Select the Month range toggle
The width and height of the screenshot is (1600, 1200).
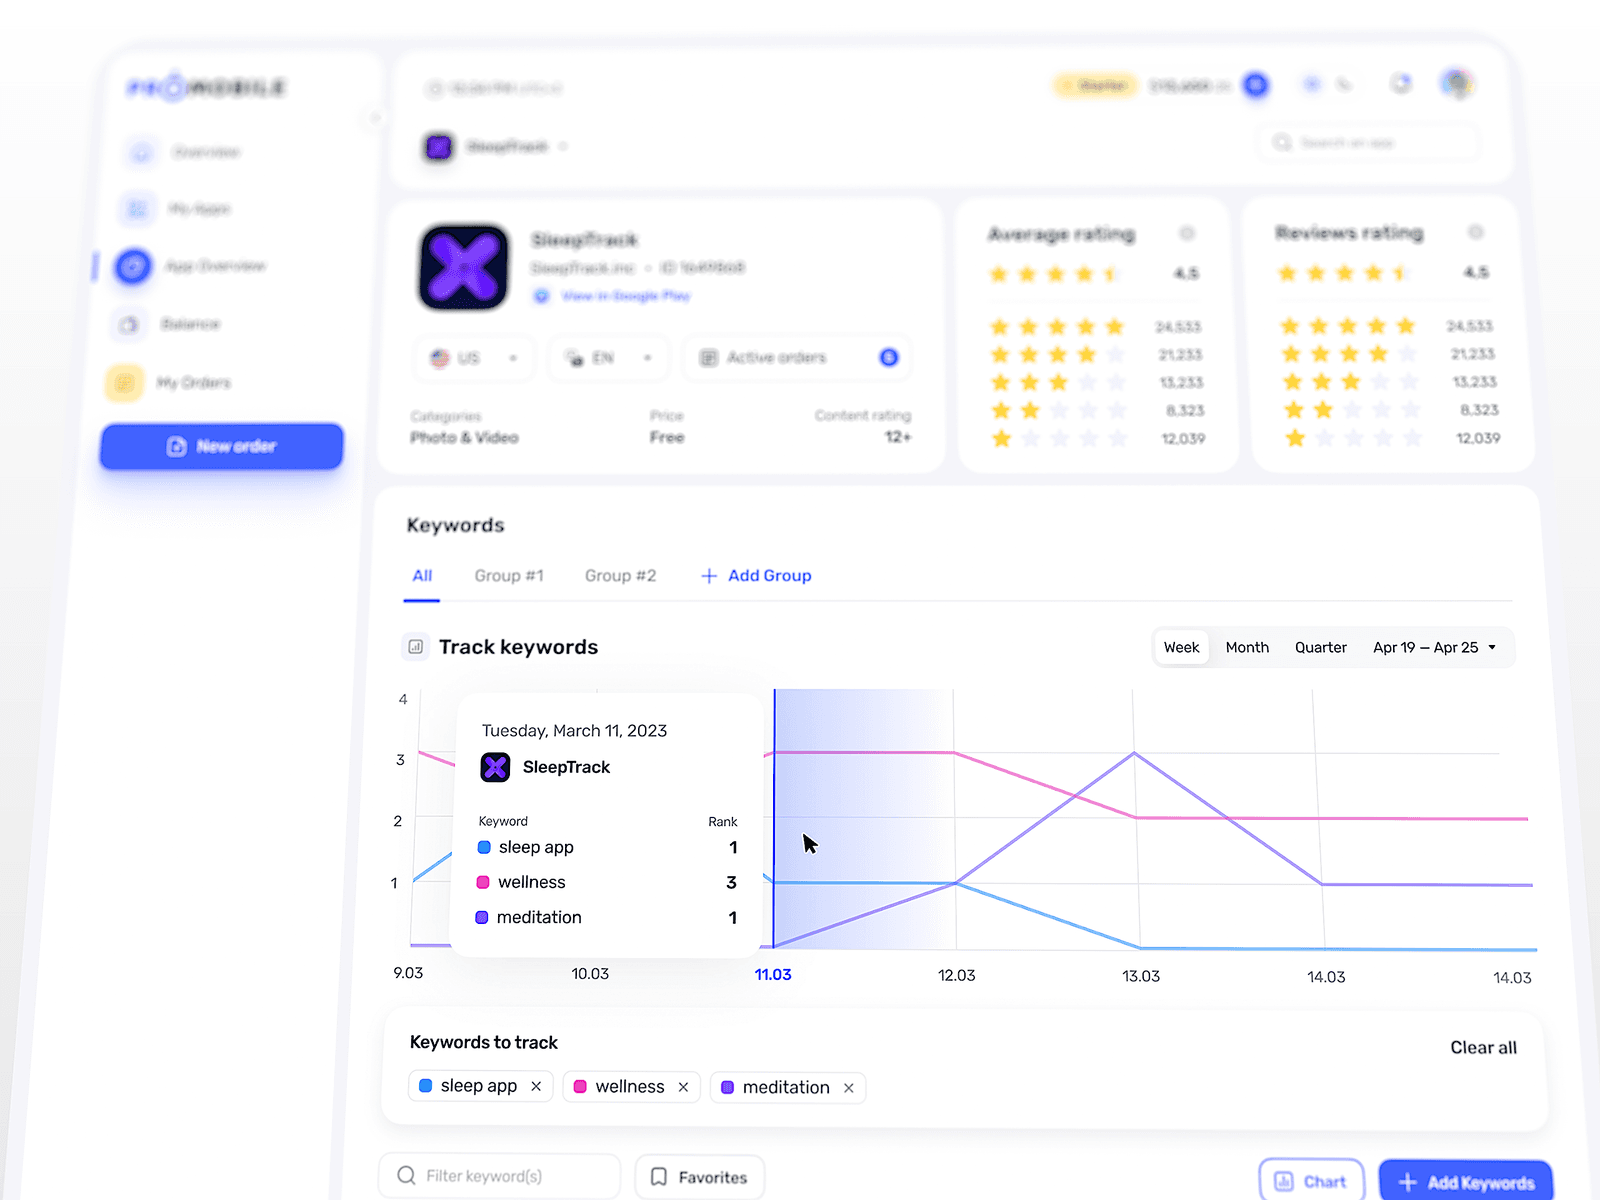(x=1247, y=648)
